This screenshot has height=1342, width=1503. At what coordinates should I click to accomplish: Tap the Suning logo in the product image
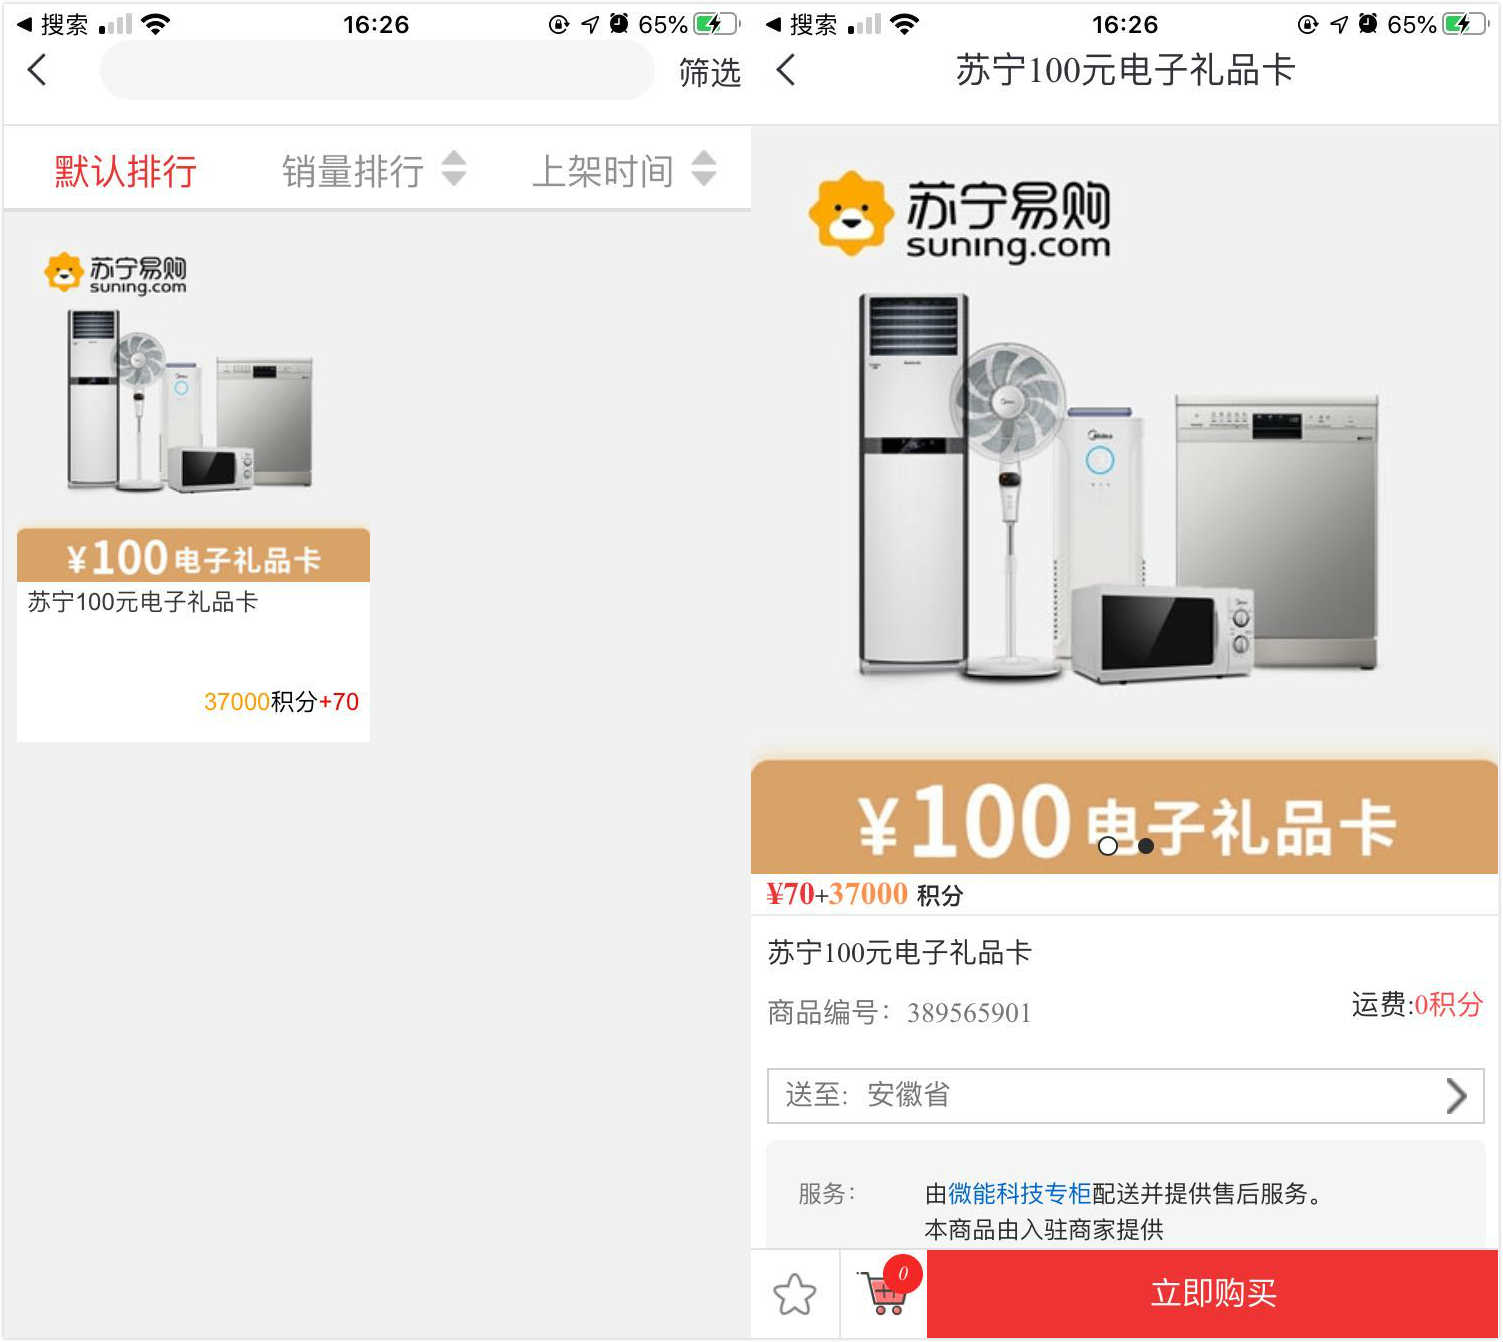coord(960,215)
